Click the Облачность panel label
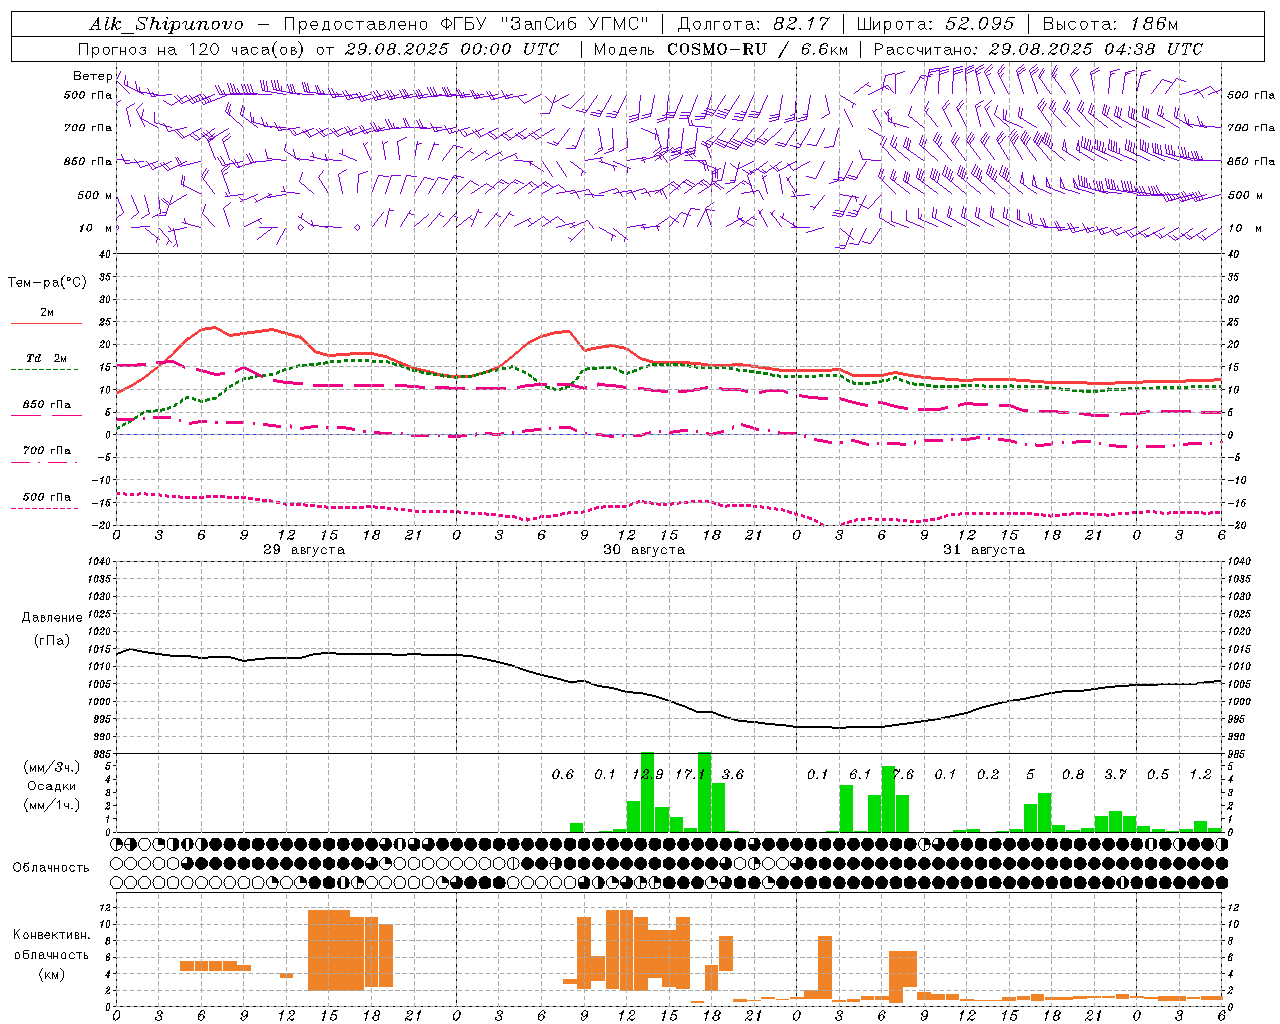The height and width of the screenshot is (1024, 1280). click(51, 868)
